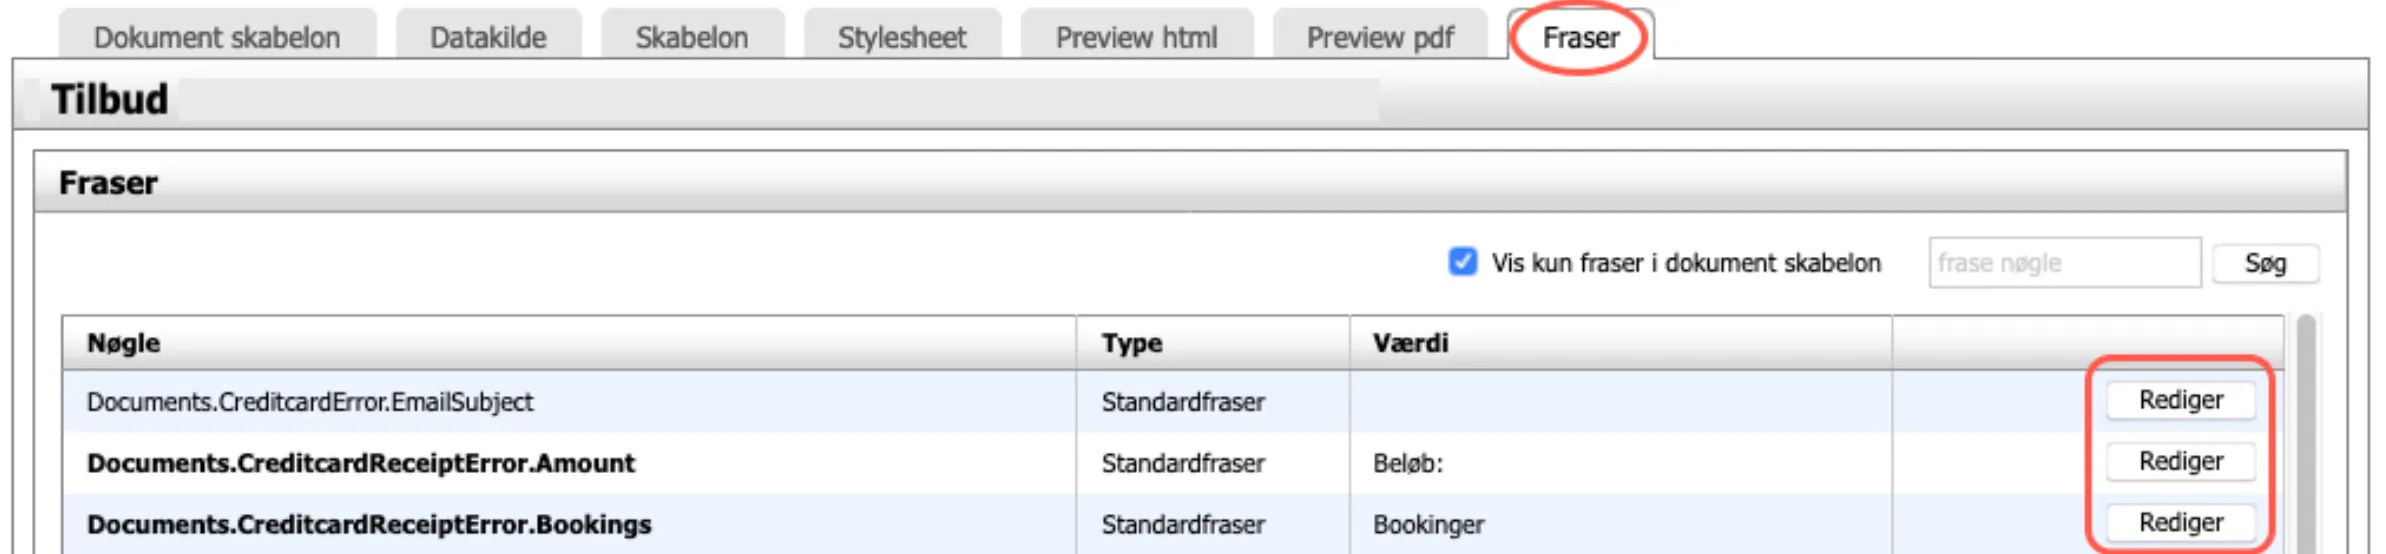Go to the Stylesheet tab
Image resolution: width=2386 pixels, height=554 pixels.
pyautogui.click(x=901, y=37)
